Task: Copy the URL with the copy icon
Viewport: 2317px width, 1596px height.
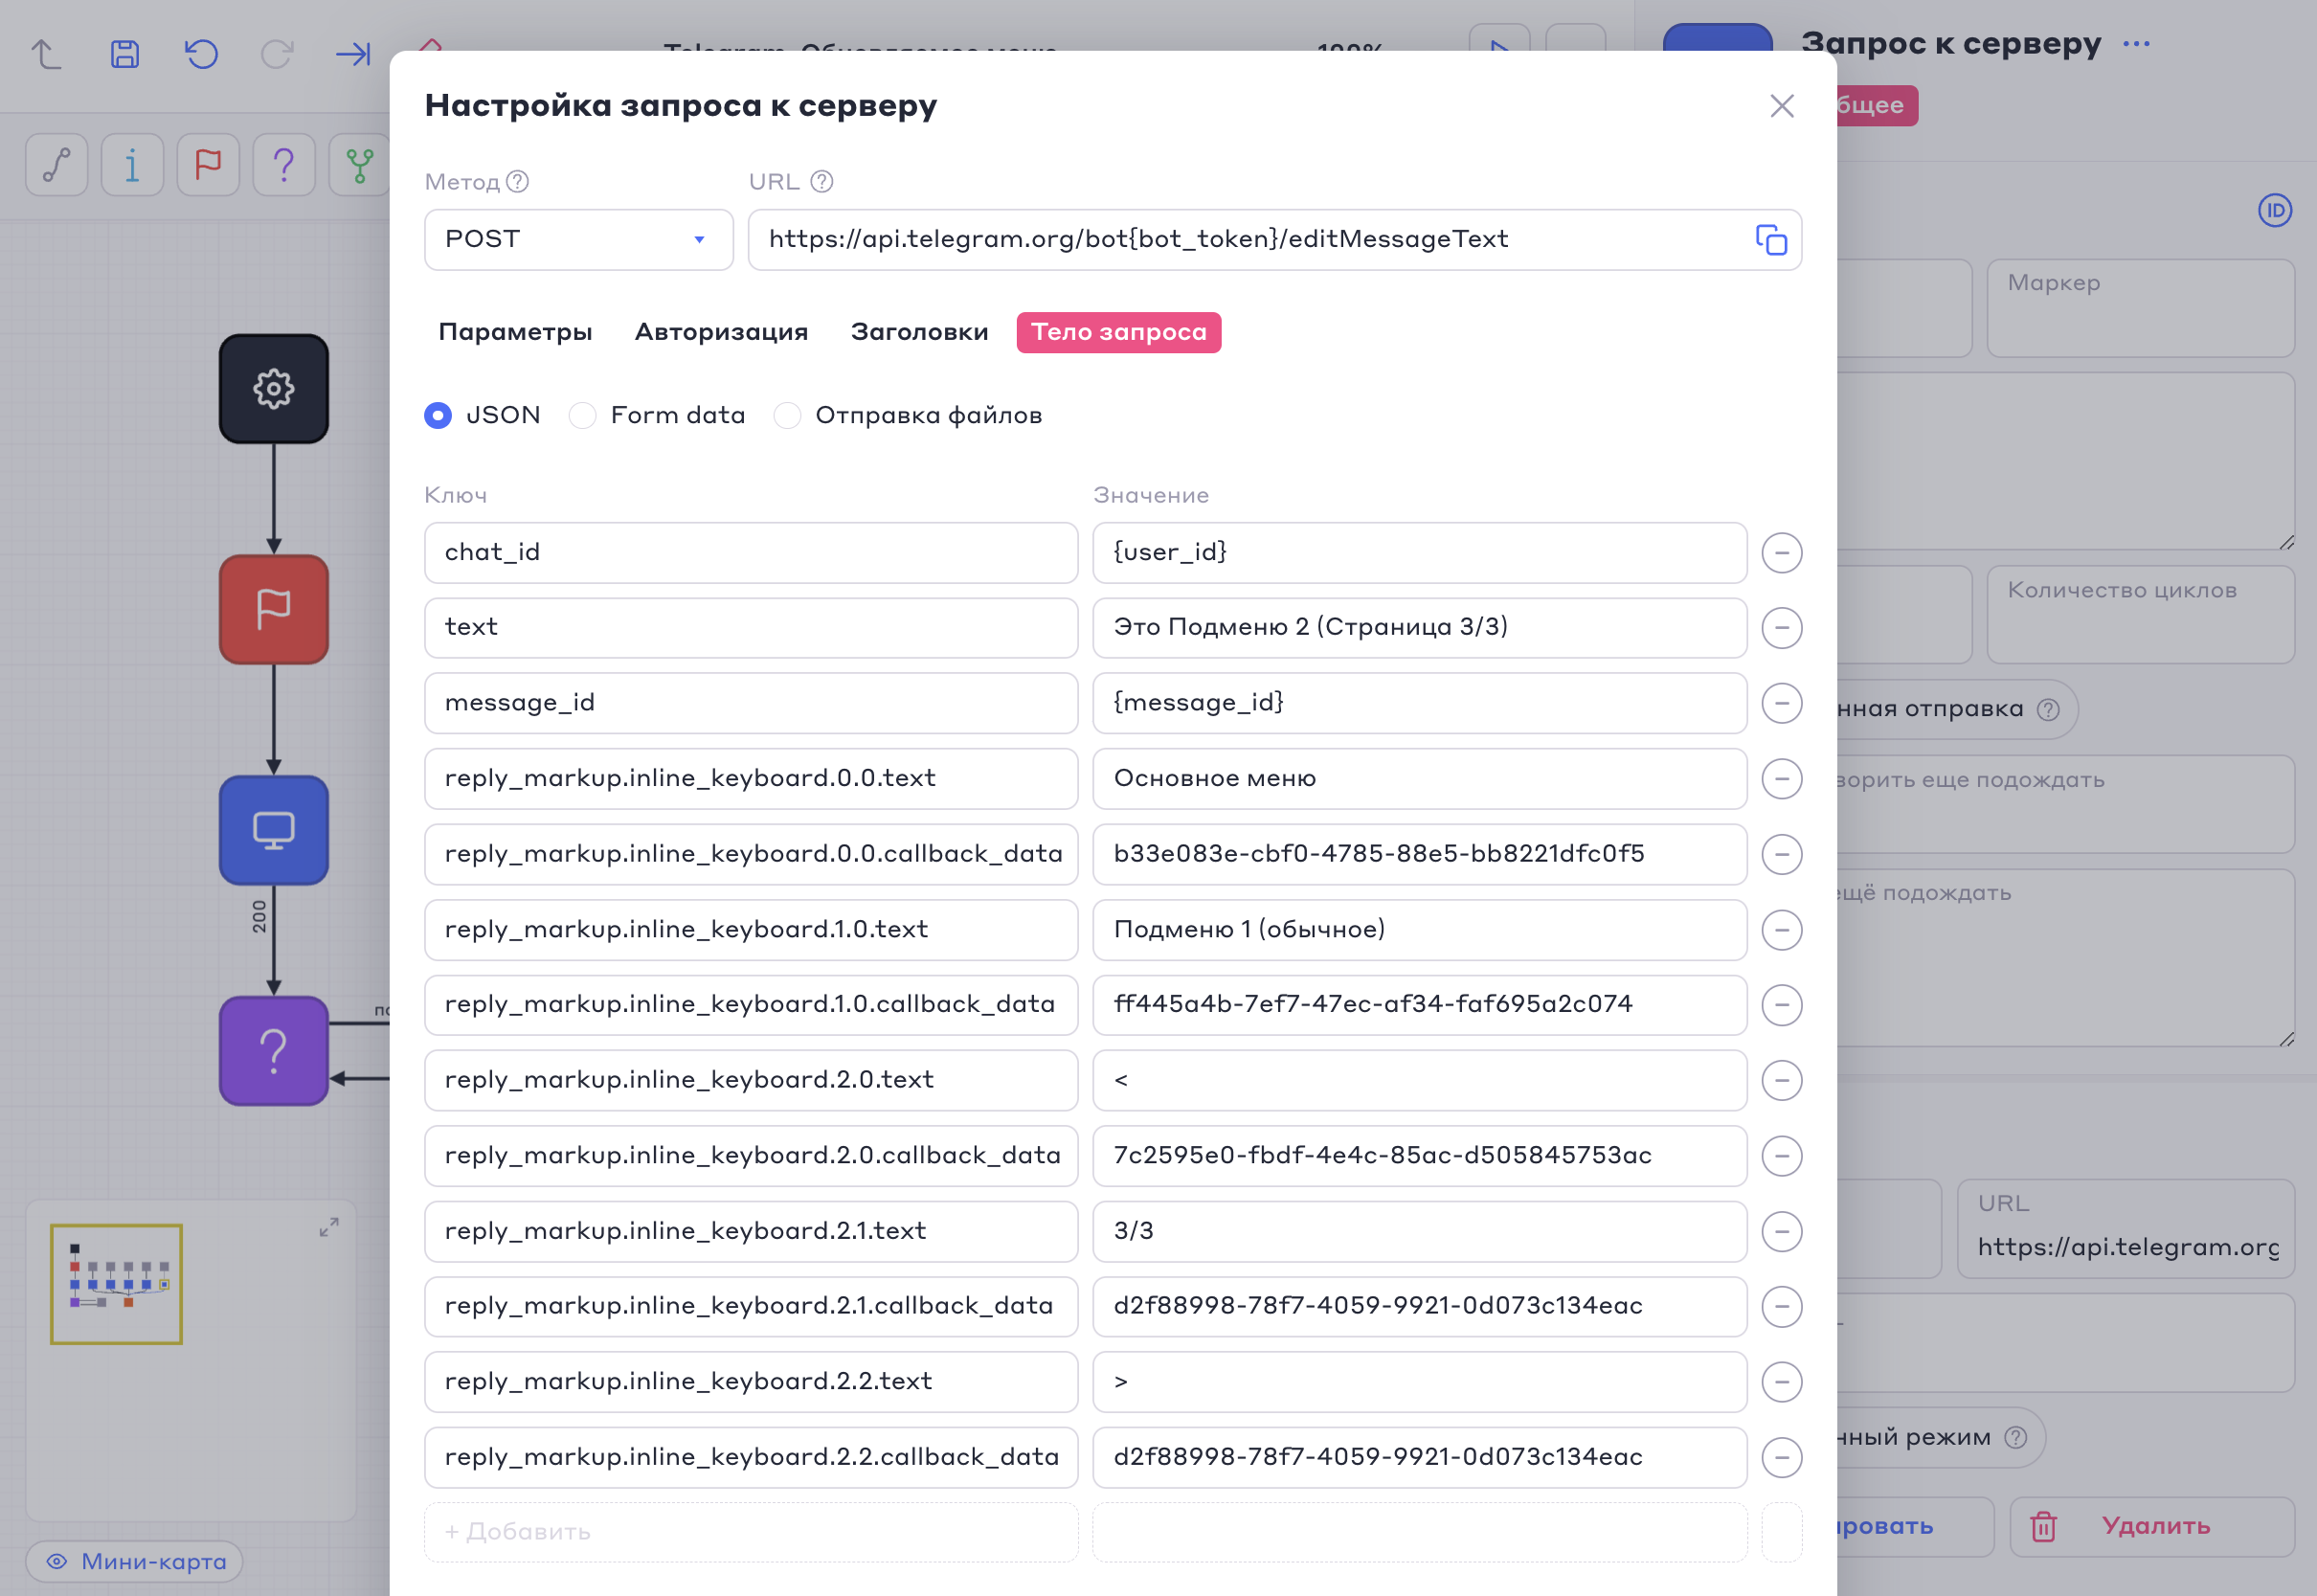Action: click(1771, 240)
